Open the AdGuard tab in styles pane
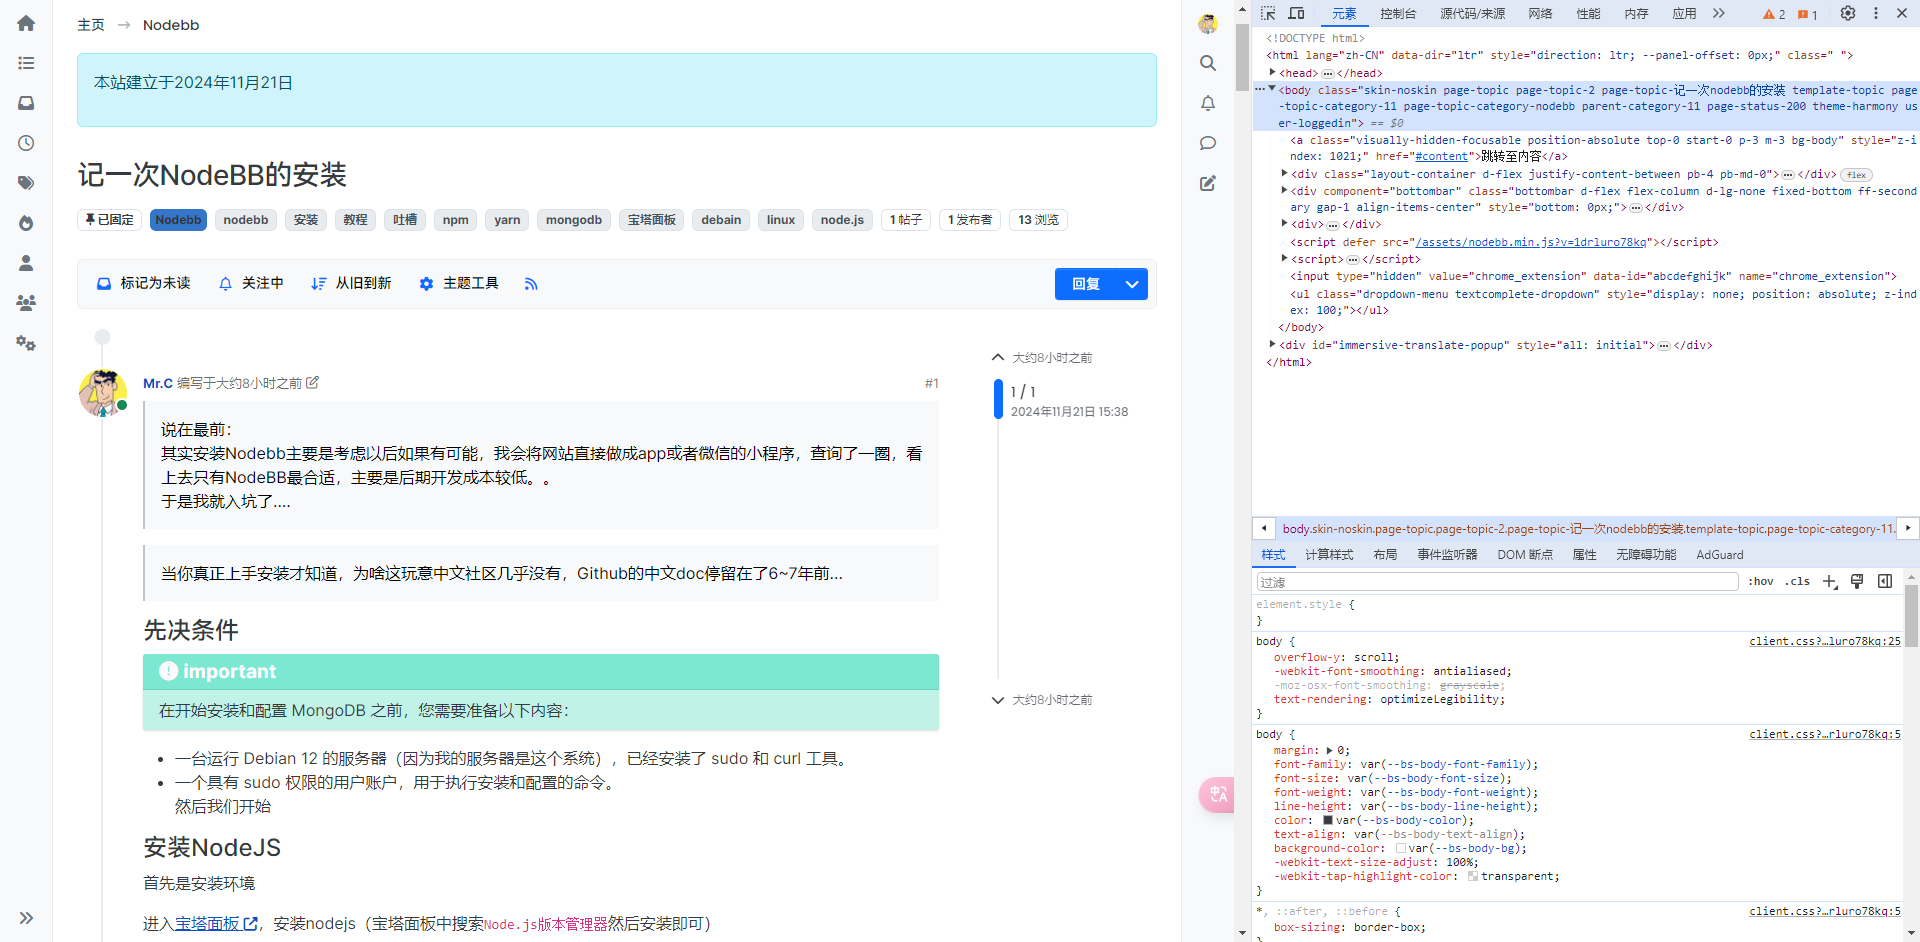This screenshot has width=1920, height=942. tap(1720, 555)
